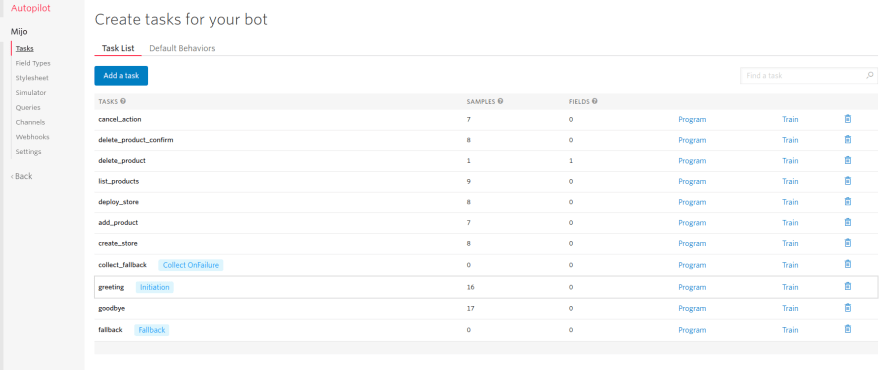Image resolution: width=880 pixels, height=370 pixels.
Task: Click the Back link in sidebar
Action: (22, 176)
